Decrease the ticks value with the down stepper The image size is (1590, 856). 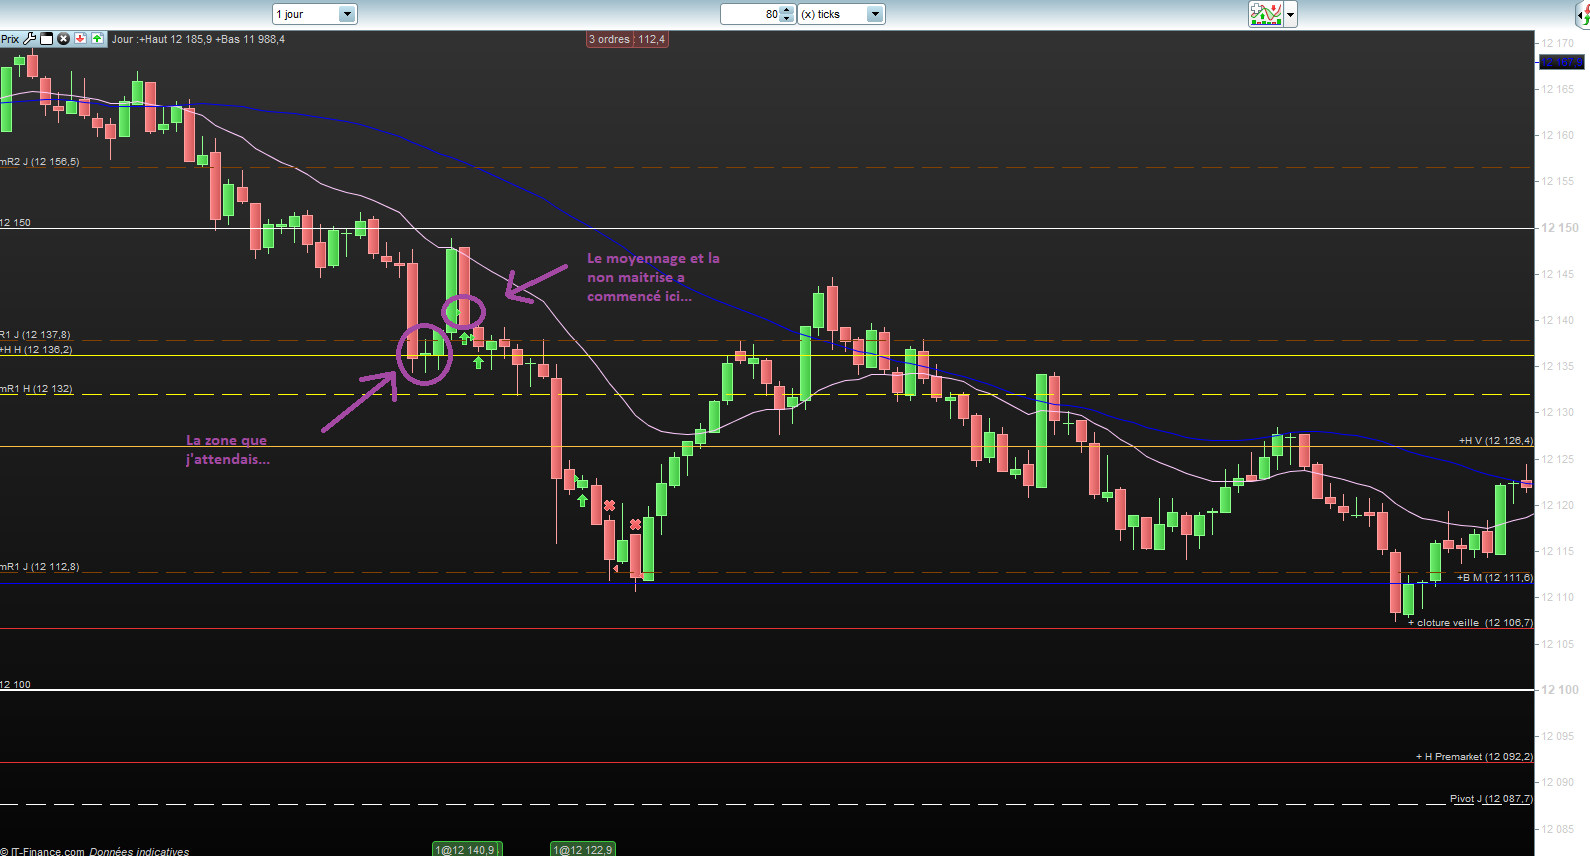(787, 19)
